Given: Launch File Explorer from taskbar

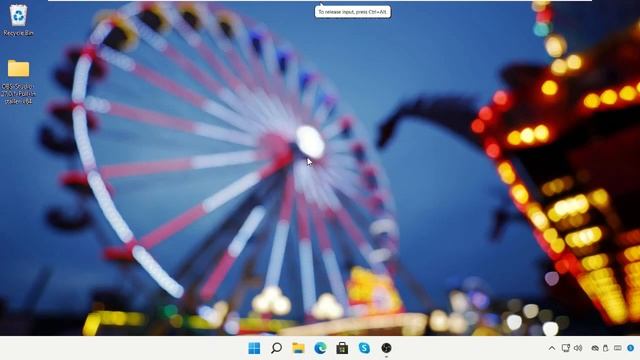Looking at the screenshot, I should 298,348.
